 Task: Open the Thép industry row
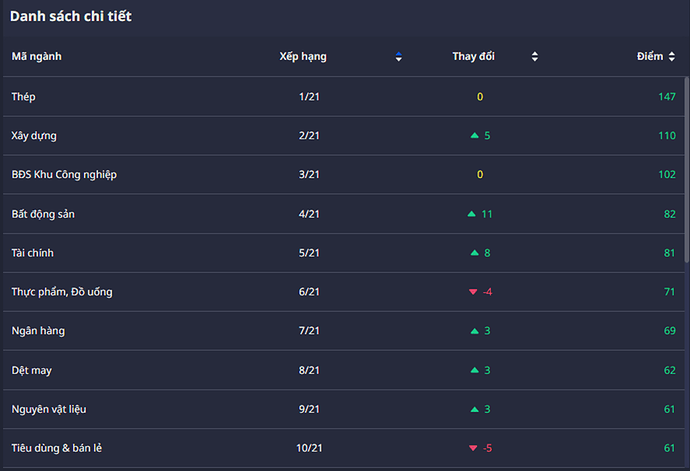pos(24,96)
